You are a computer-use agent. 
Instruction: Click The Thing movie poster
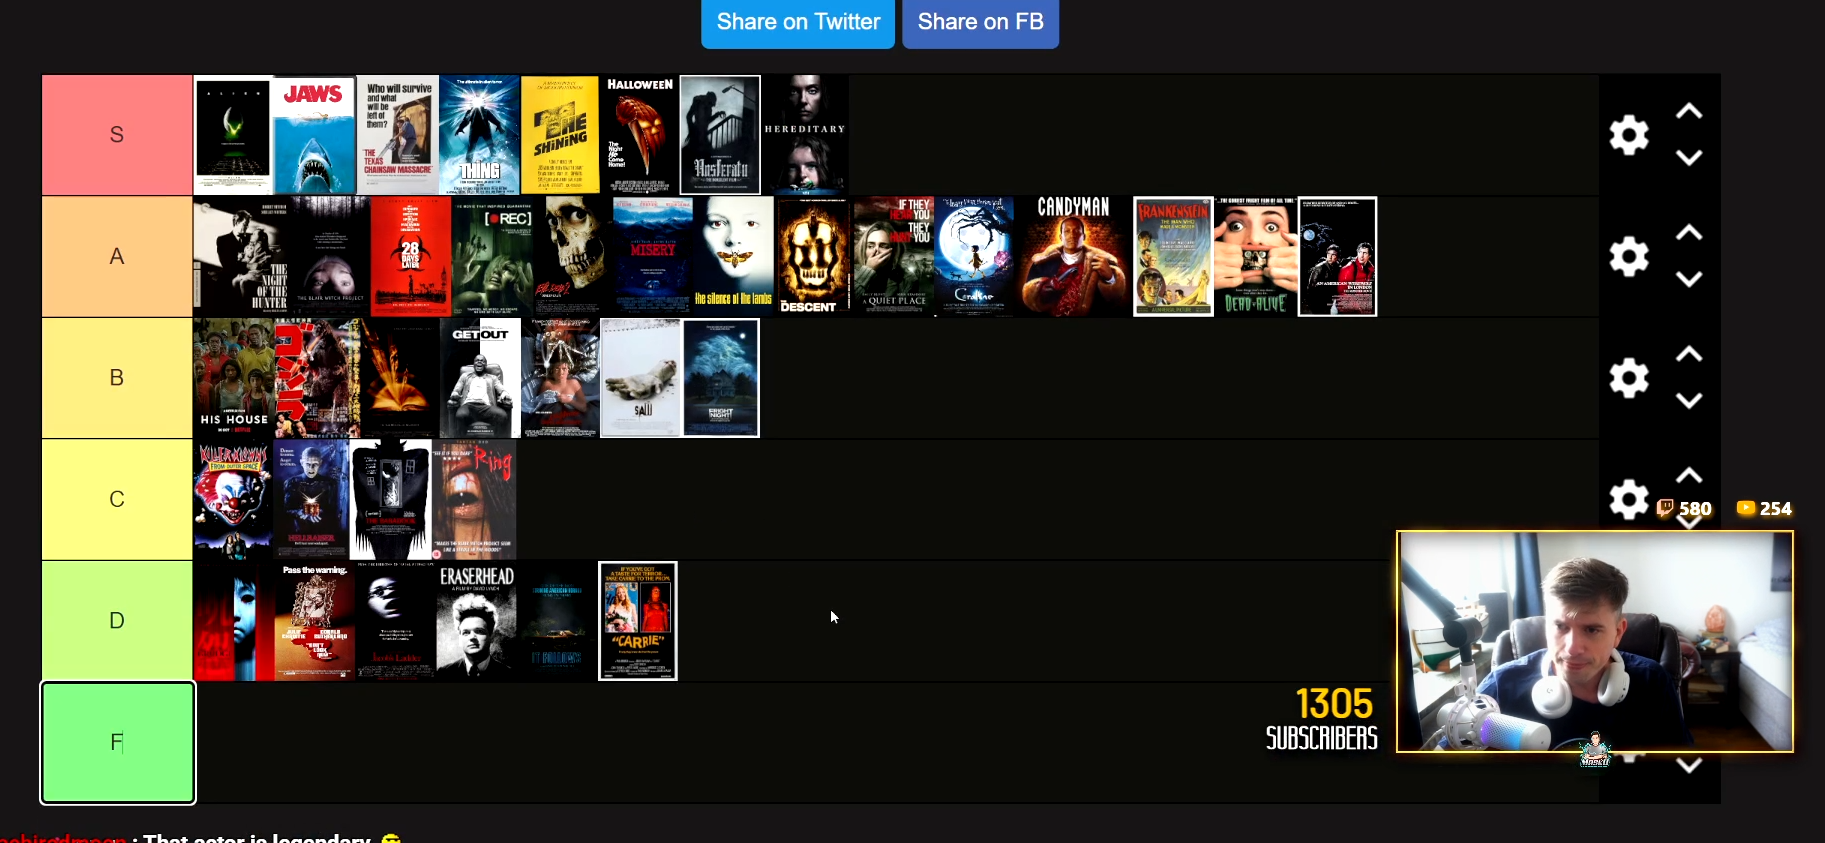(479, 135)
